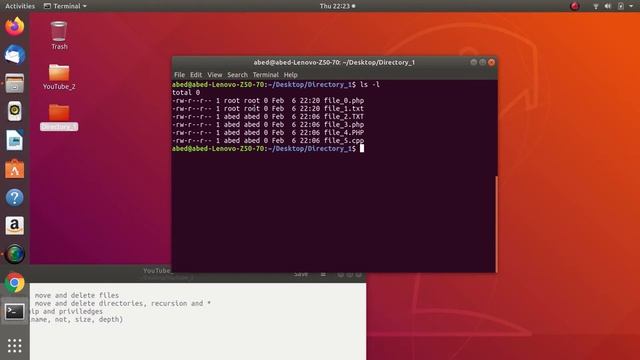Click 'recursion and *' line in editor

181,303
